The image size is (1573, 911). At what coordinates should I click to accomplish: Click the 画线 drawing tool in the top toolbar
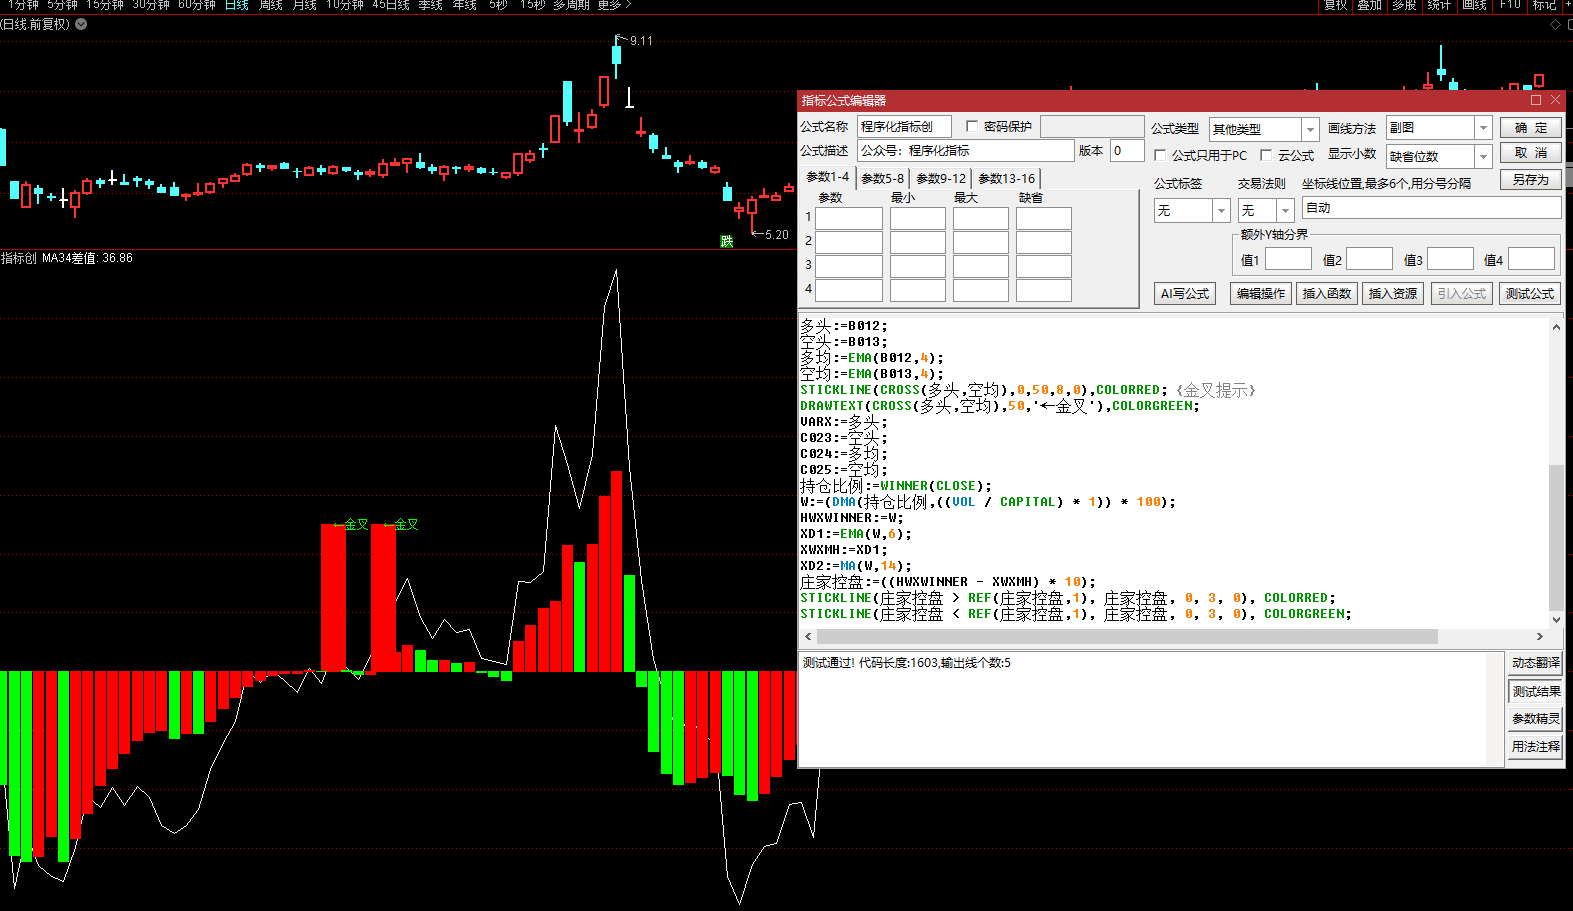point(1474,5)
